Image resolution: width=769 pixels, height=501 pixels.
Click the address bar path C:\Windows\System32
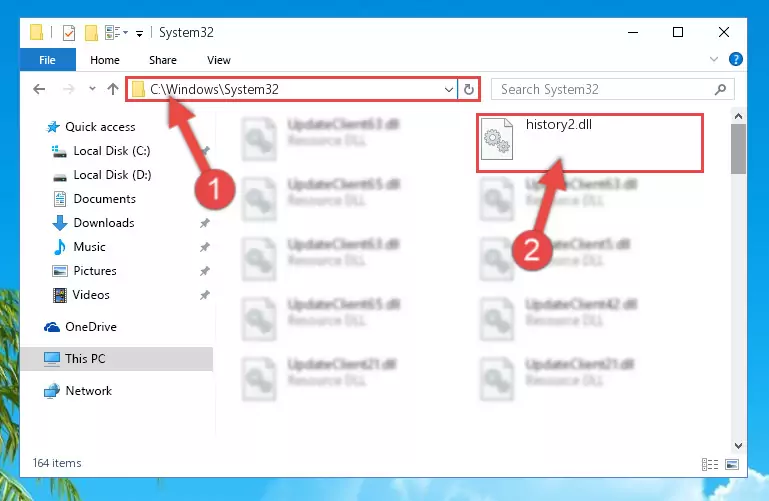[214, 89]
